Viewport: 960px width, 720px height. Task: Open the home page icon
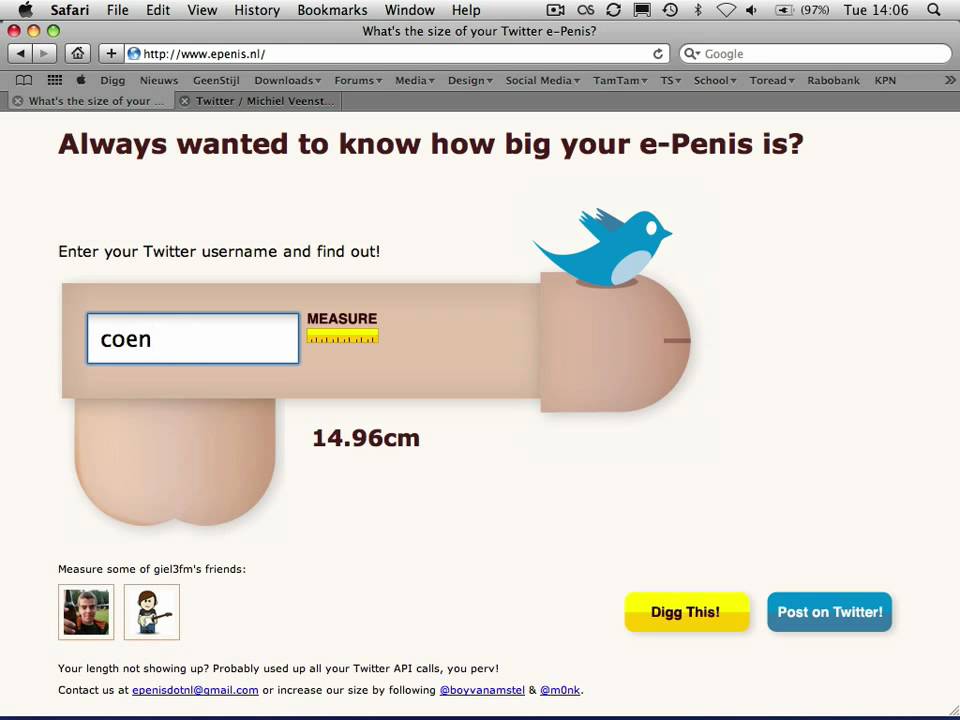77,54
